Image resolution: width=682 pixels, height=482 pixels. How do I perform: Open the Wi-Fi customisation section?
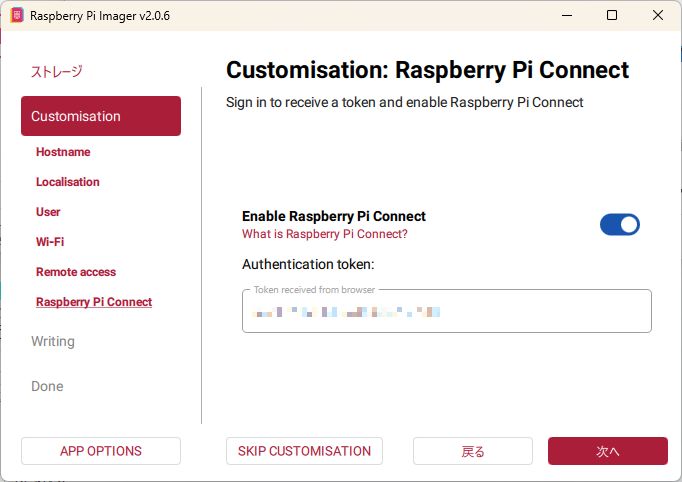(50, 242)
